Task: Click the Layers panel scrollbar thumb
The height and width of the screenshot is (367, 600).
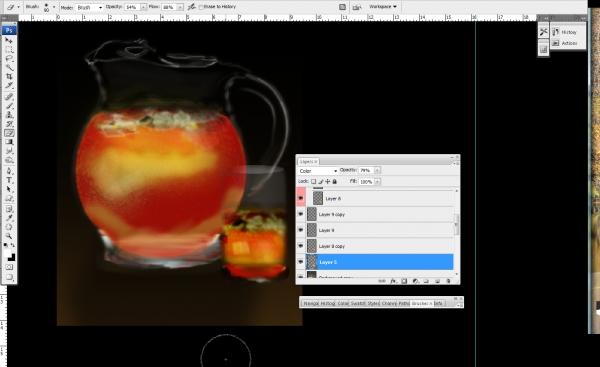Action: 456,225
